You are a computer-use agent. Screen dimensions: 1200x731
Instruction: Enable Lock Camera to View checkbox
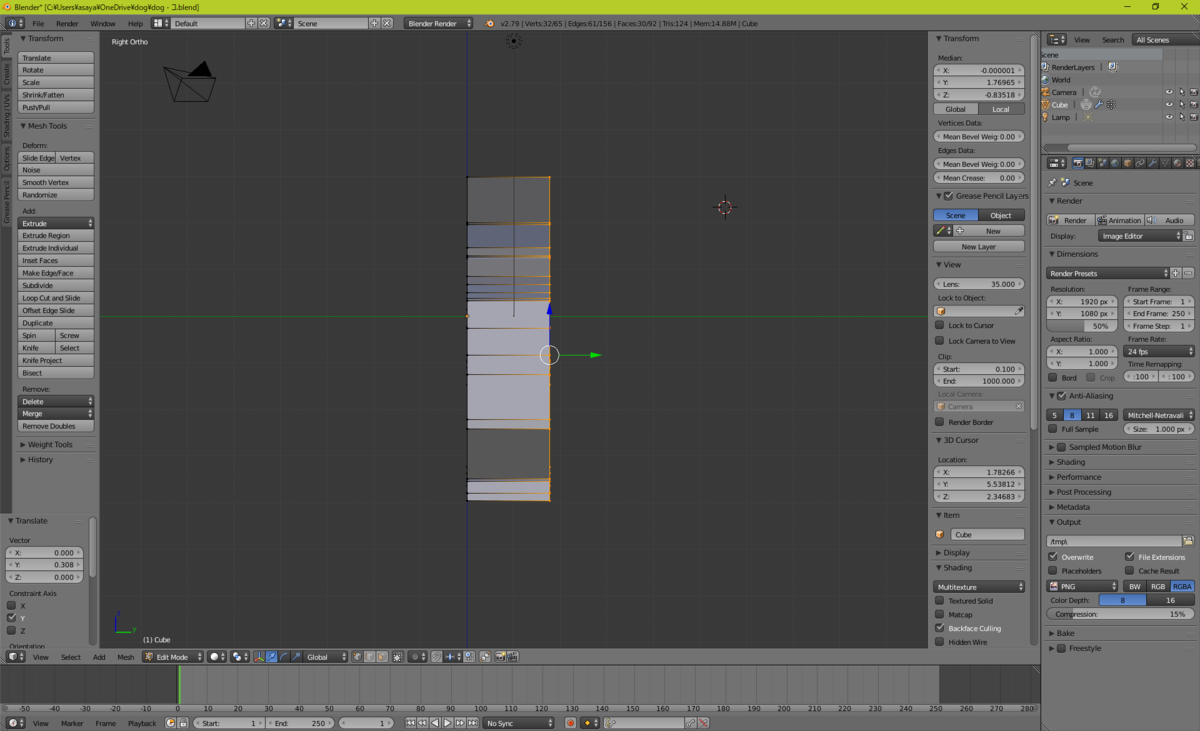pos(940,341)
